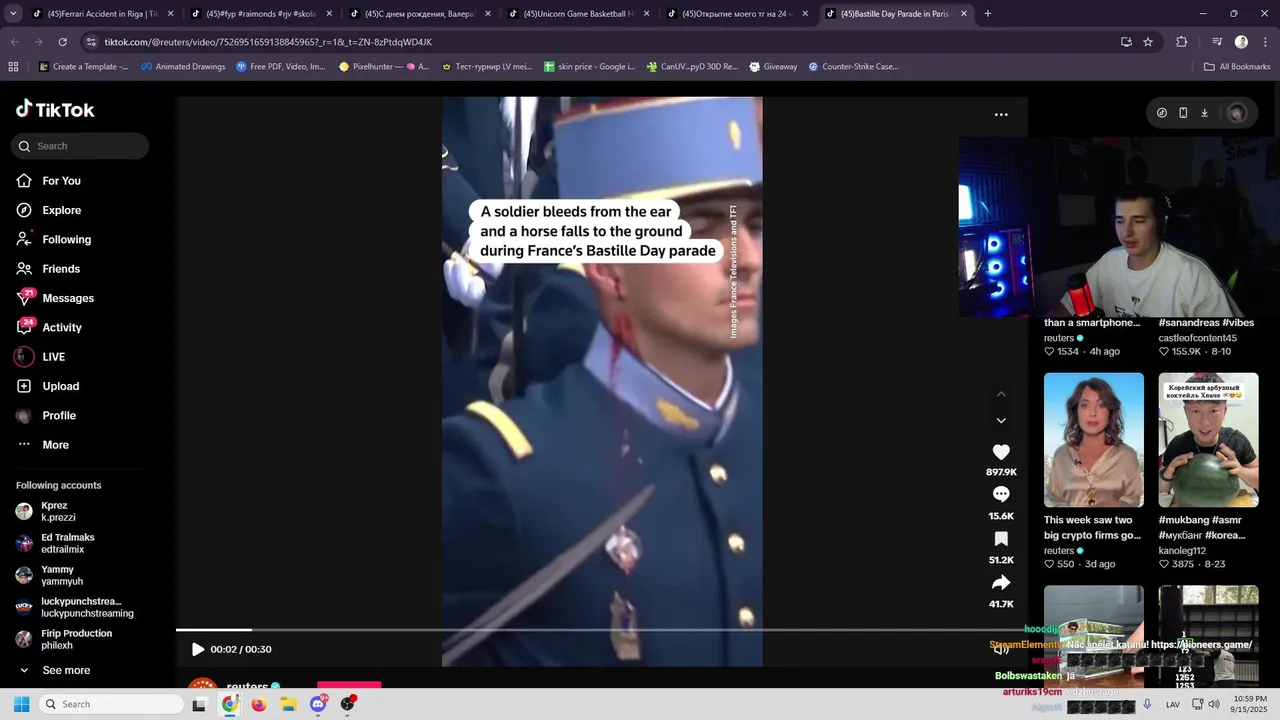The image size is (1280, 720).
Task: Reload the page
Action: tap(62, 42)
